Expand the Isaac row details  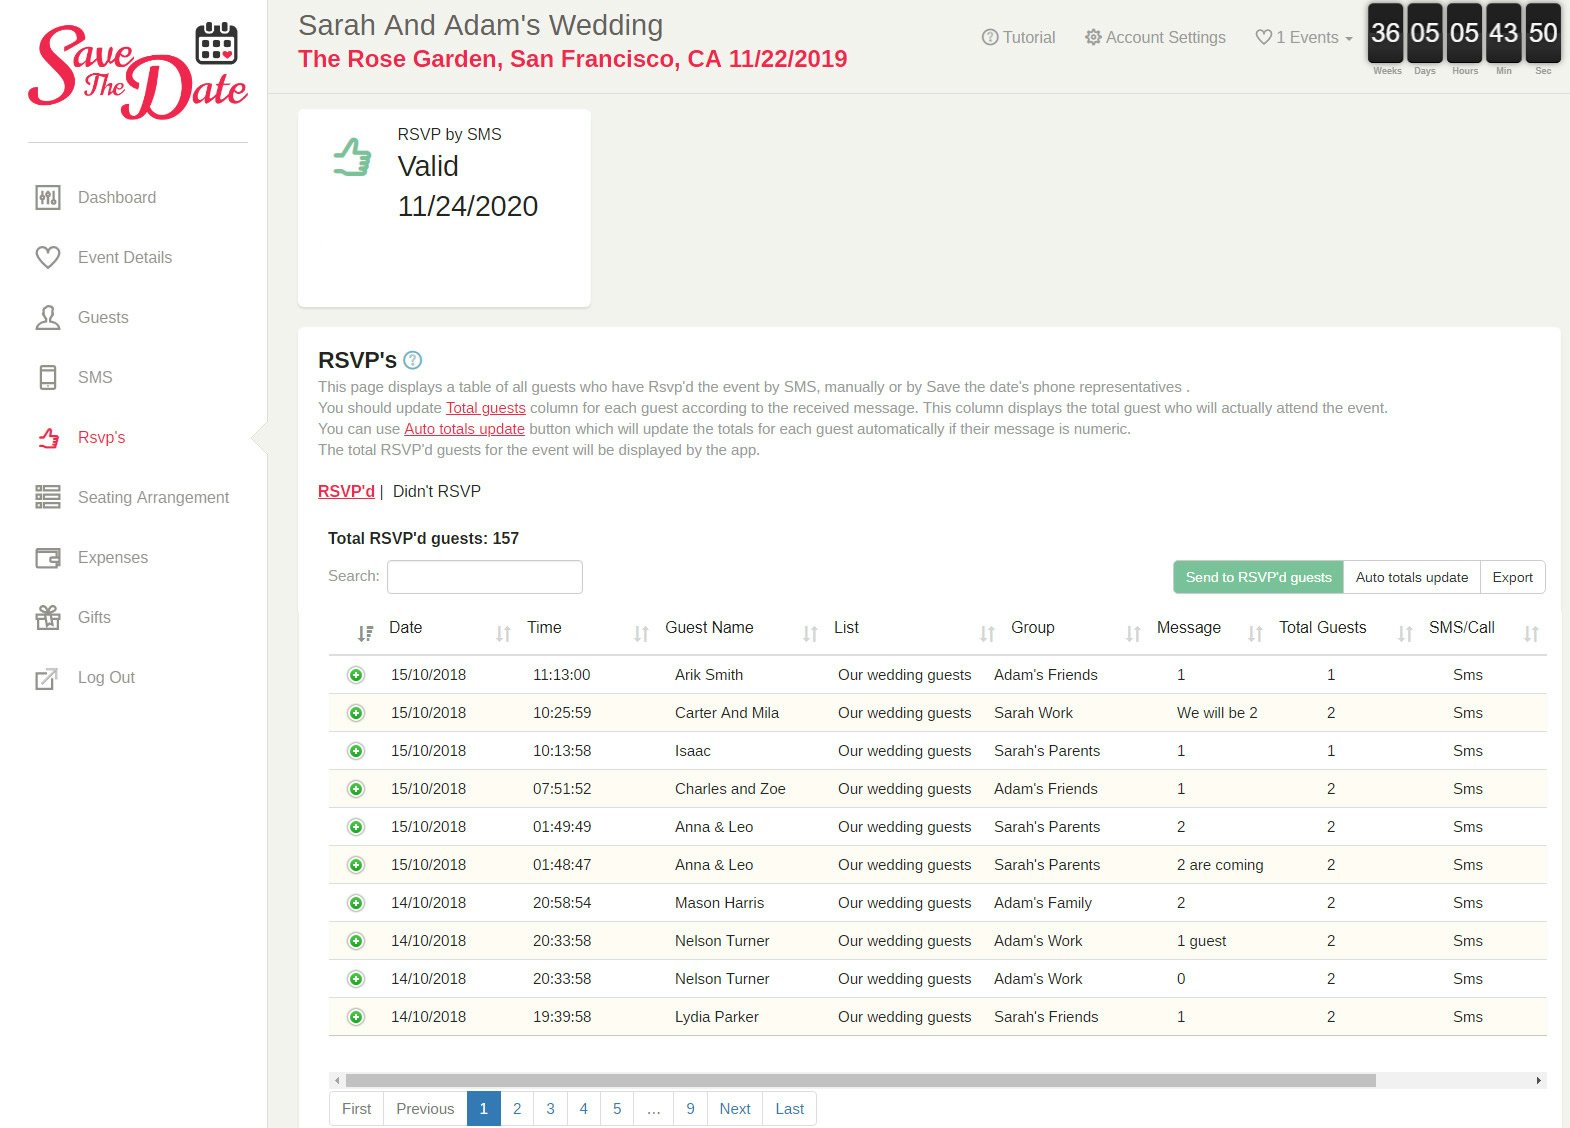(x=356, y=751)
